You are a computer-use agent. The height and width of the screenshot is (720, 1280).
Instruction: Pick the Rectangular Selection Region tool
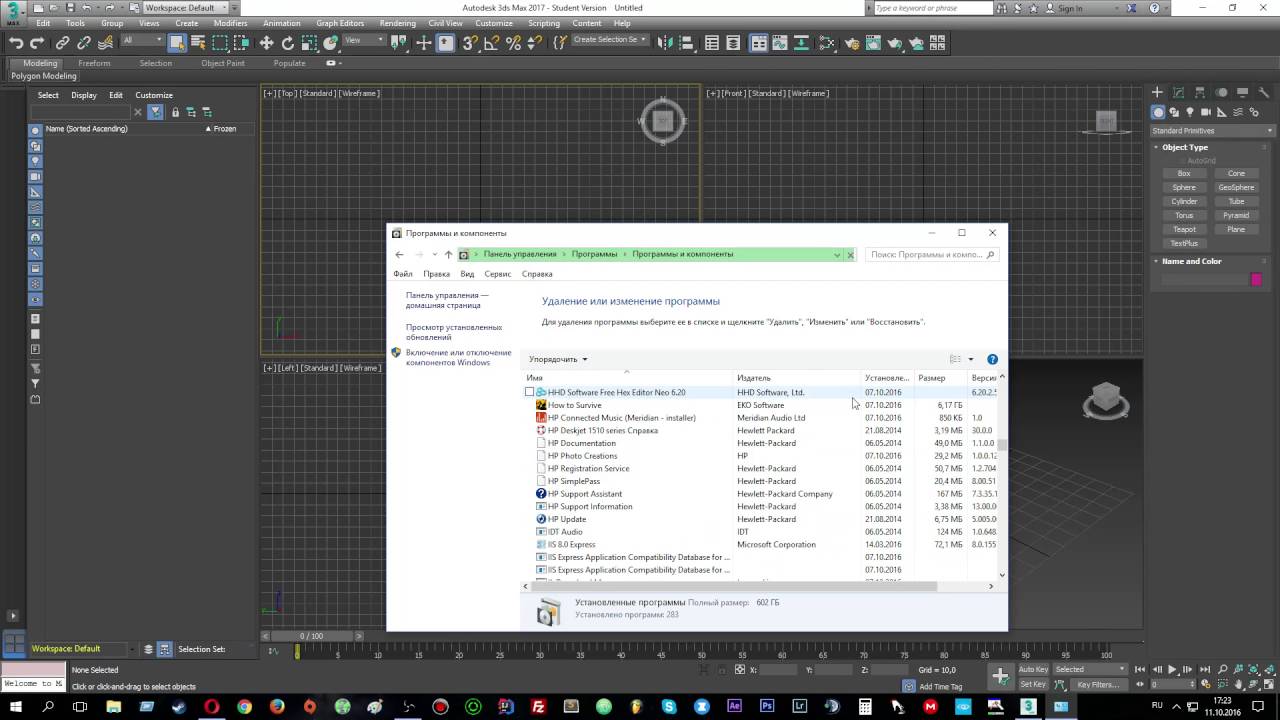click(x=220, y=43)
